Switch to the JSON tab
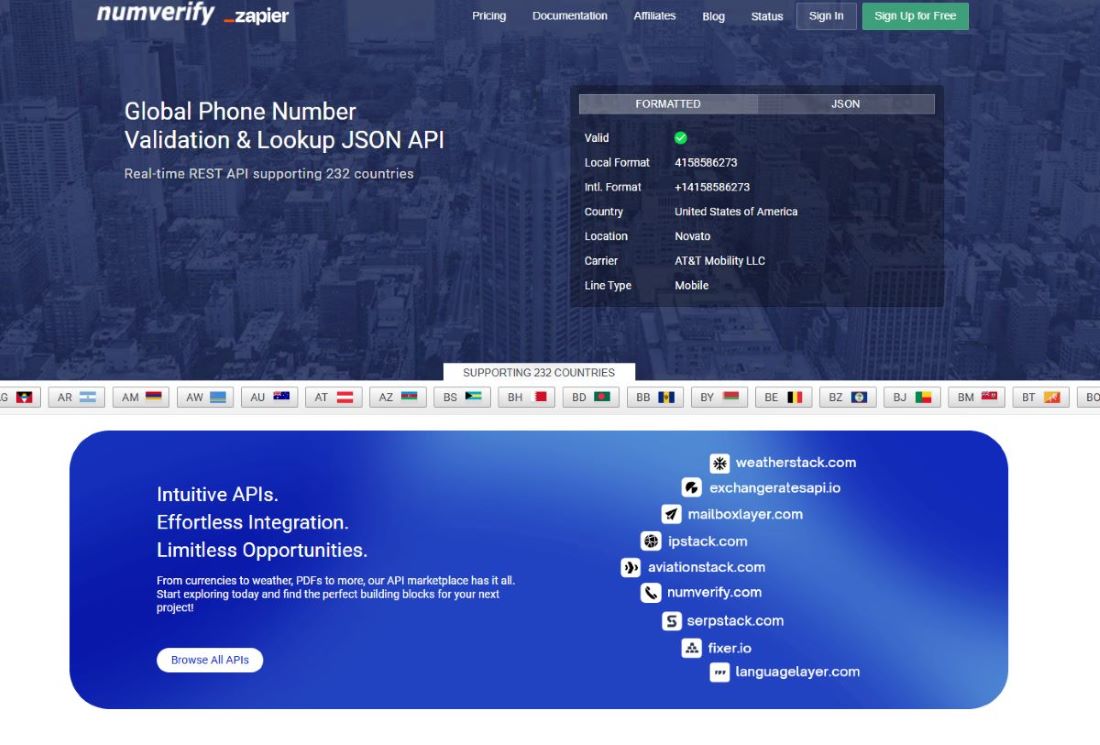Screen dimensions: 1100x745 pos(845,103)
